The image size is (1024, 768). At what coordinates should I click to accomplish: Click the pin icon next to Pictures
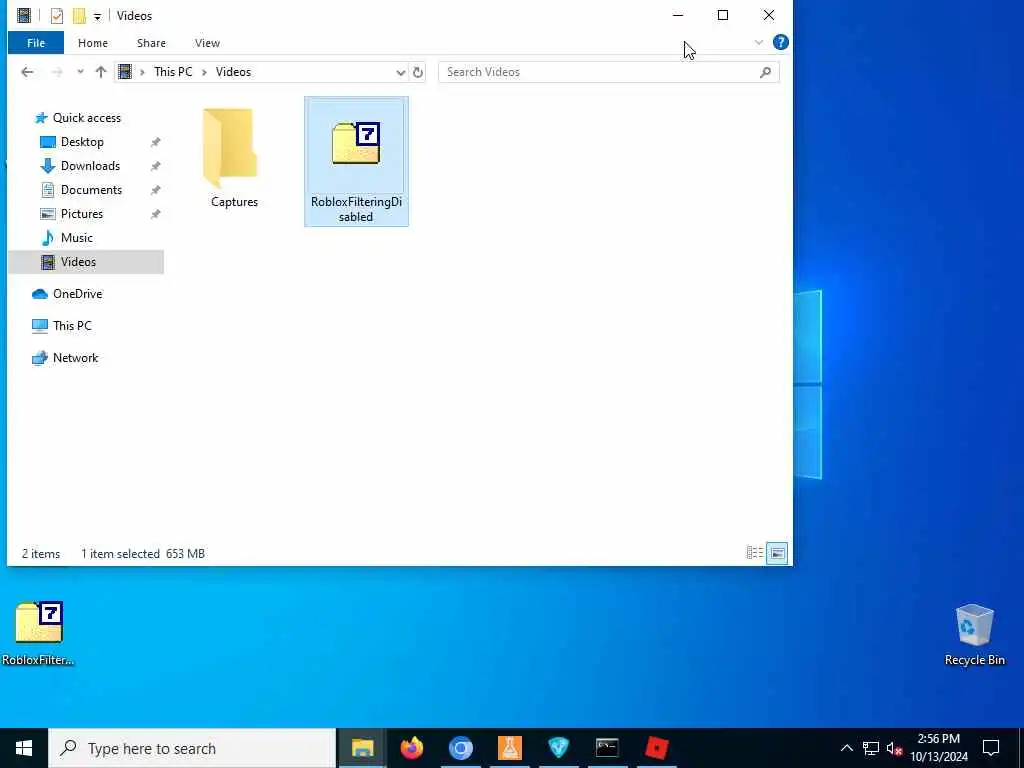point(155,214)
